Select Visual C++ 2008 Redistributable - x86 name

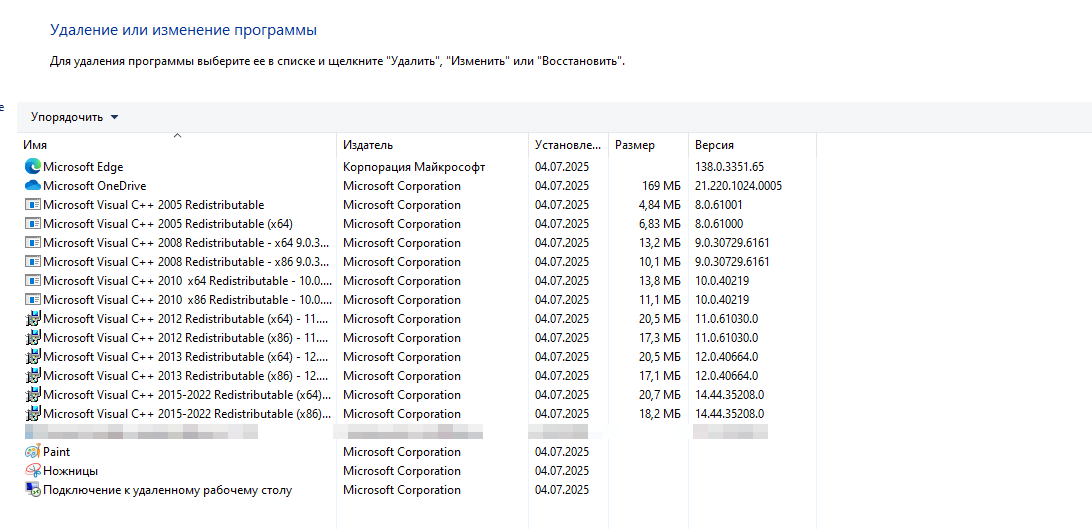(x=187, y=262)
